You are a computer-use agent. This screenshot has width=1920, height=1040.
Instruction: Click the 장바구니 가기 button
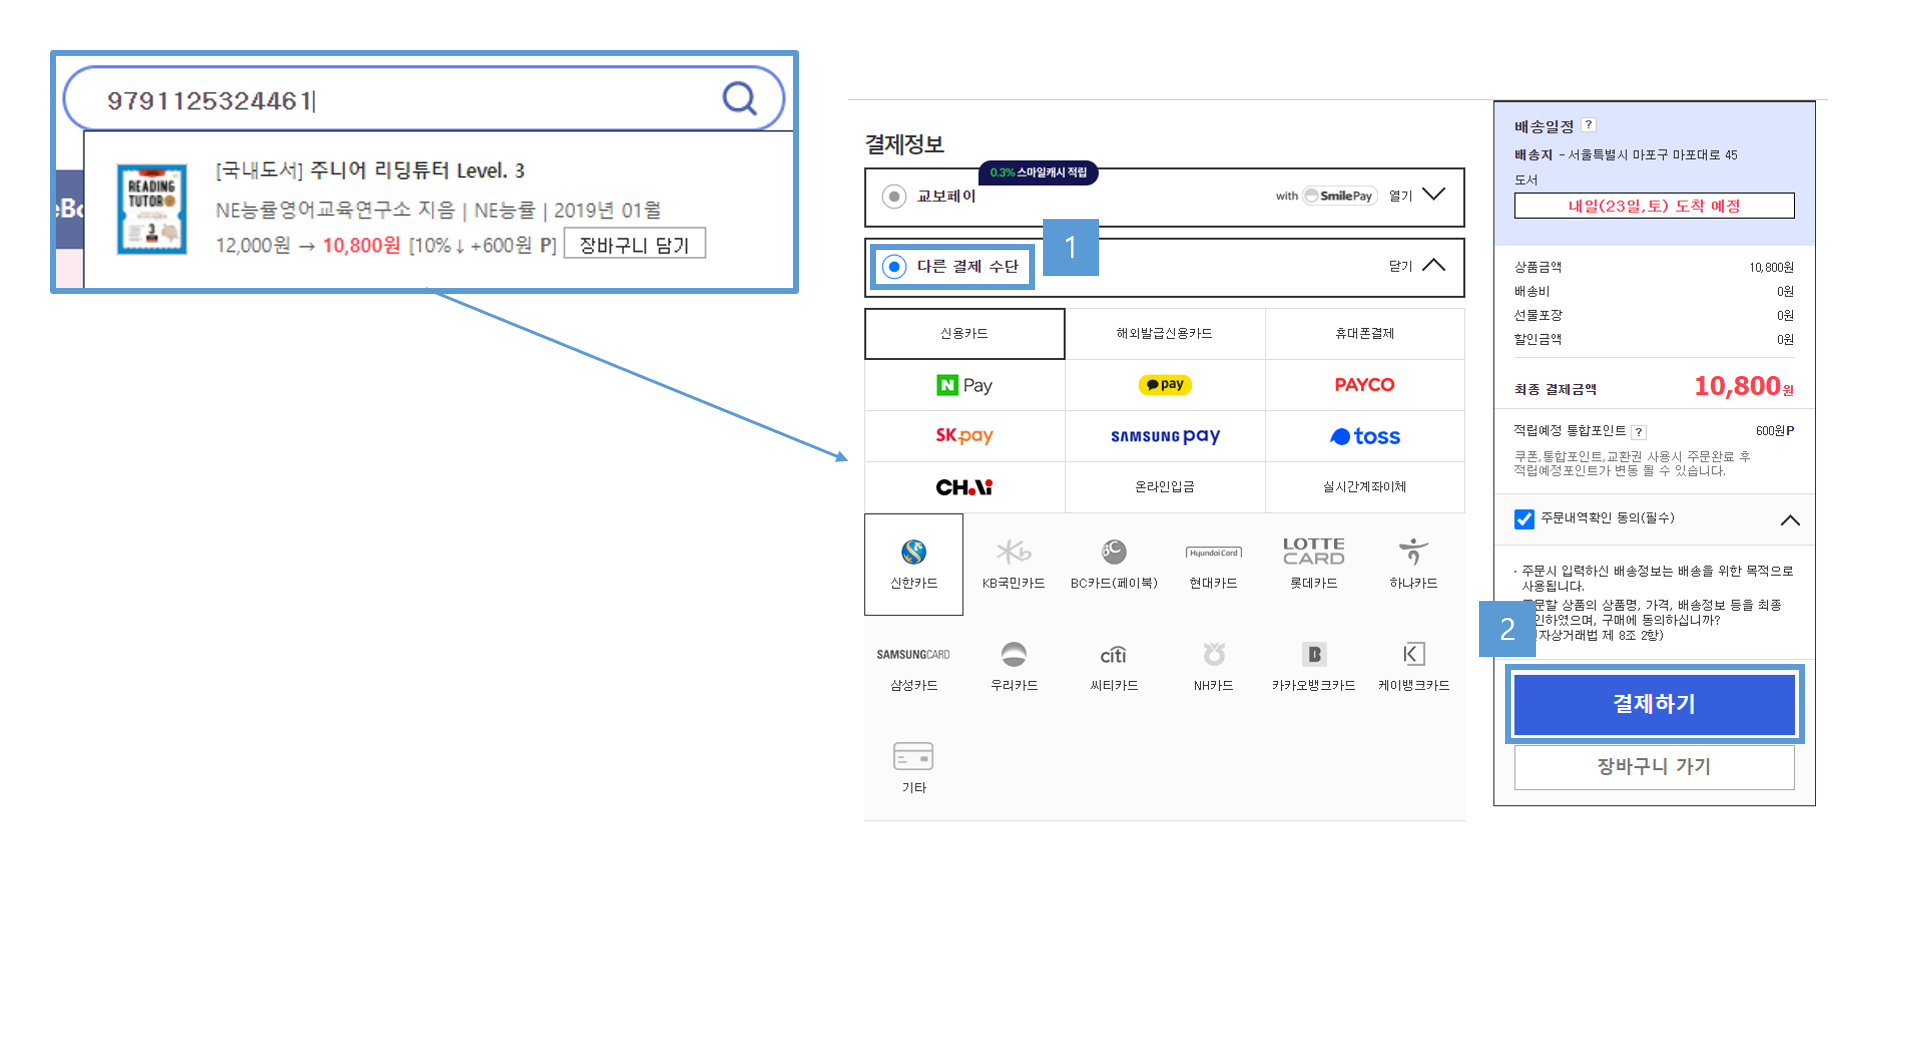coord(1654,767)
